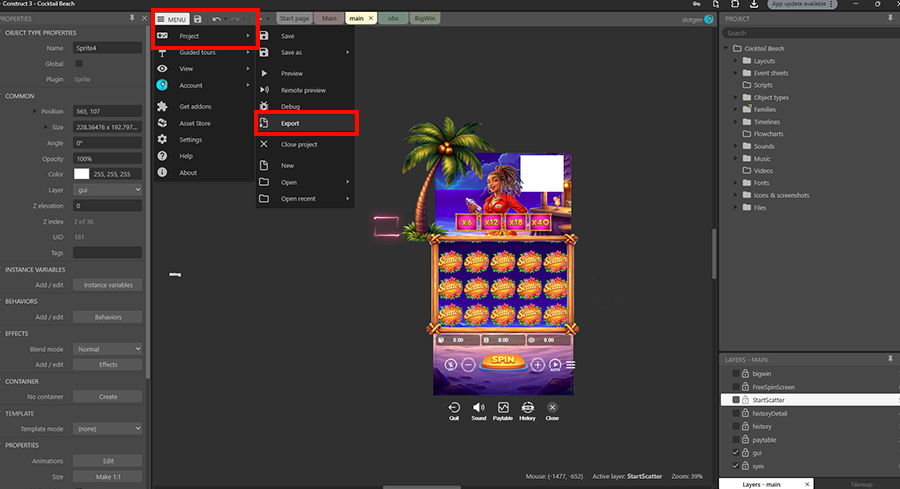The width and height of the screenshot is (900, 489).
Task: Show the historyDetail layer via its checkbox
Action: click(736, 413)
